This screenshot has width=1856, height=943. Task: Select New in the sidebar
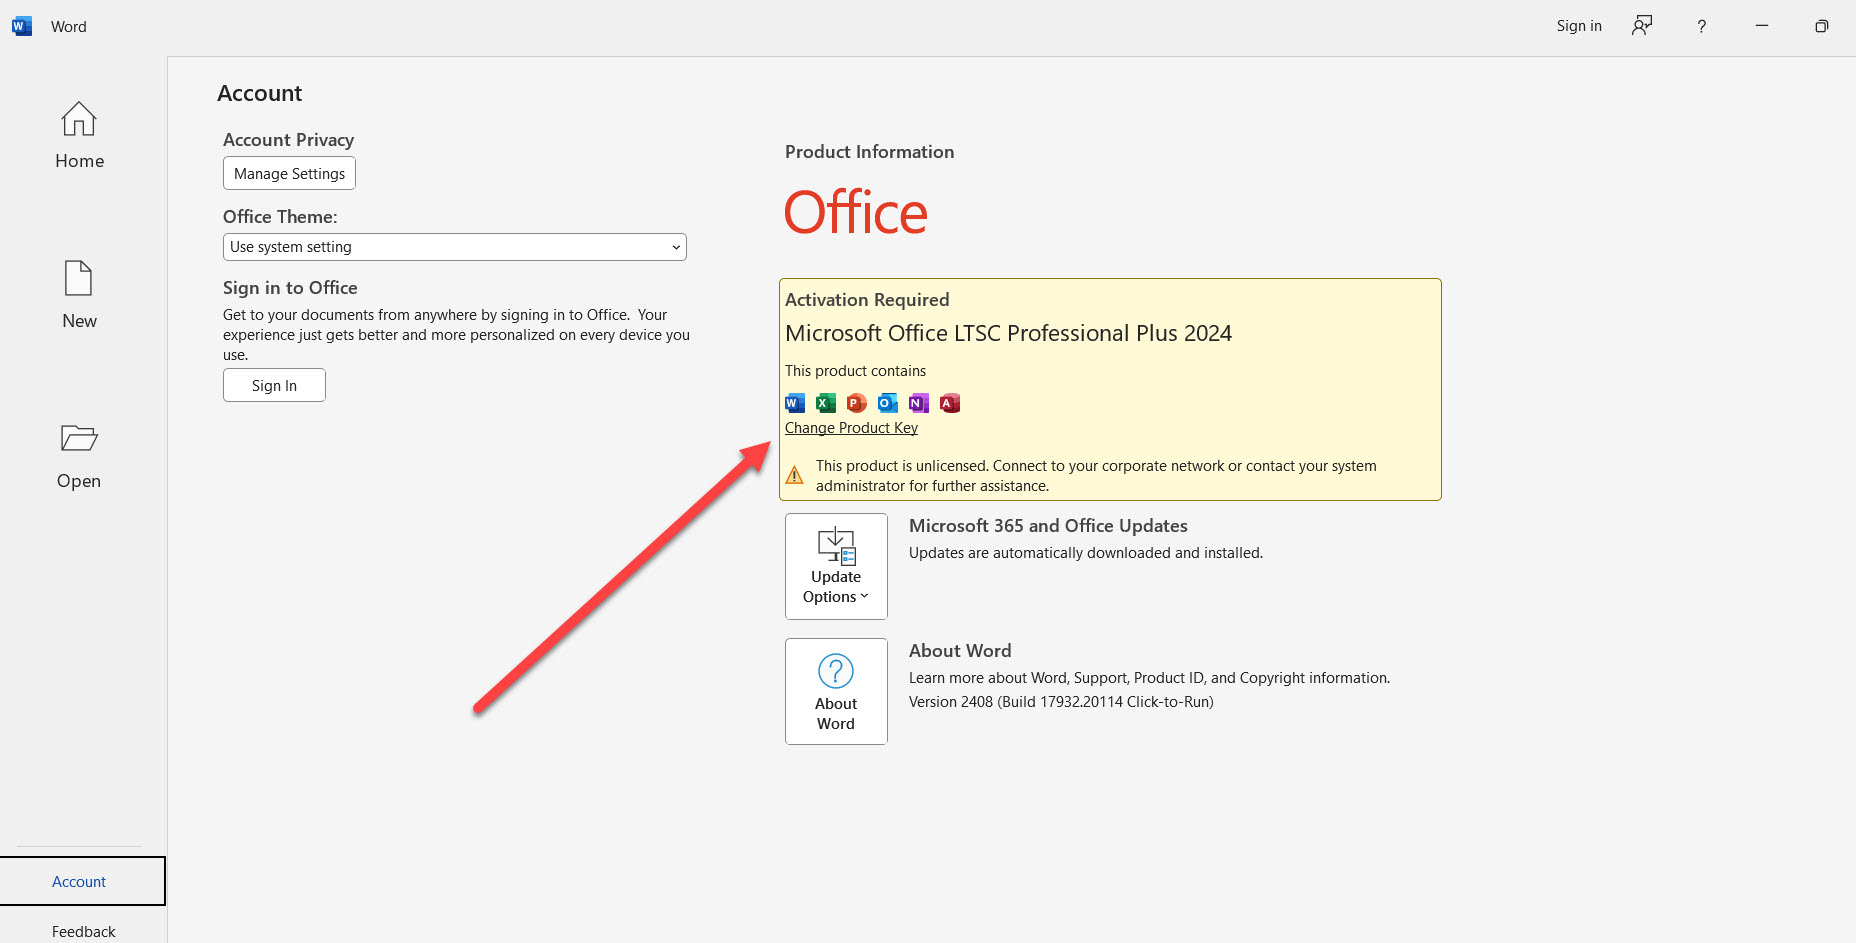coord(79,295)
